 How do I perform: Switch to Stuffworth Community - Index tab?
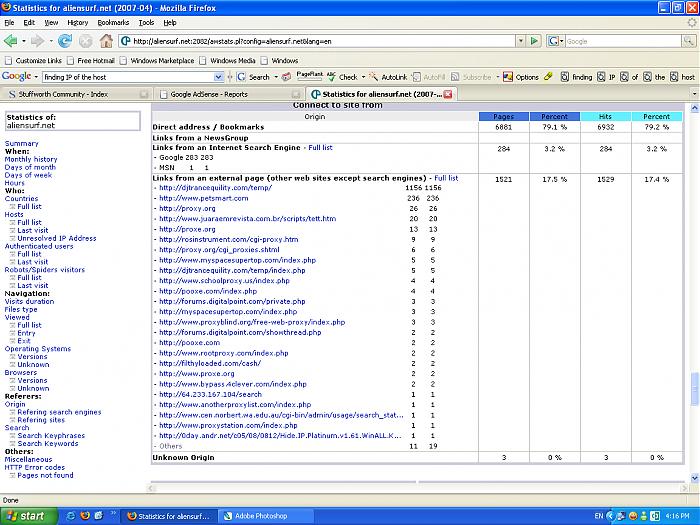click(76, 94)
